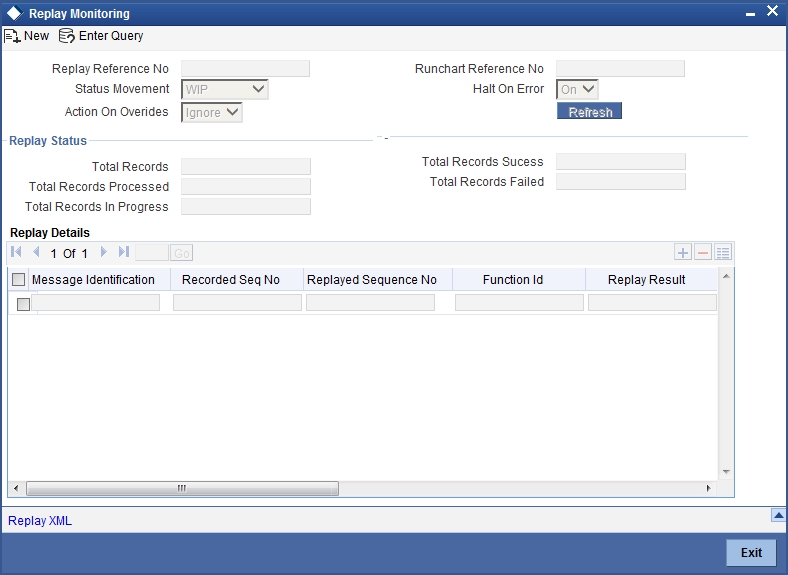Go to next page of Replay Details
788x575 pixels.
(x=104, y=252)
